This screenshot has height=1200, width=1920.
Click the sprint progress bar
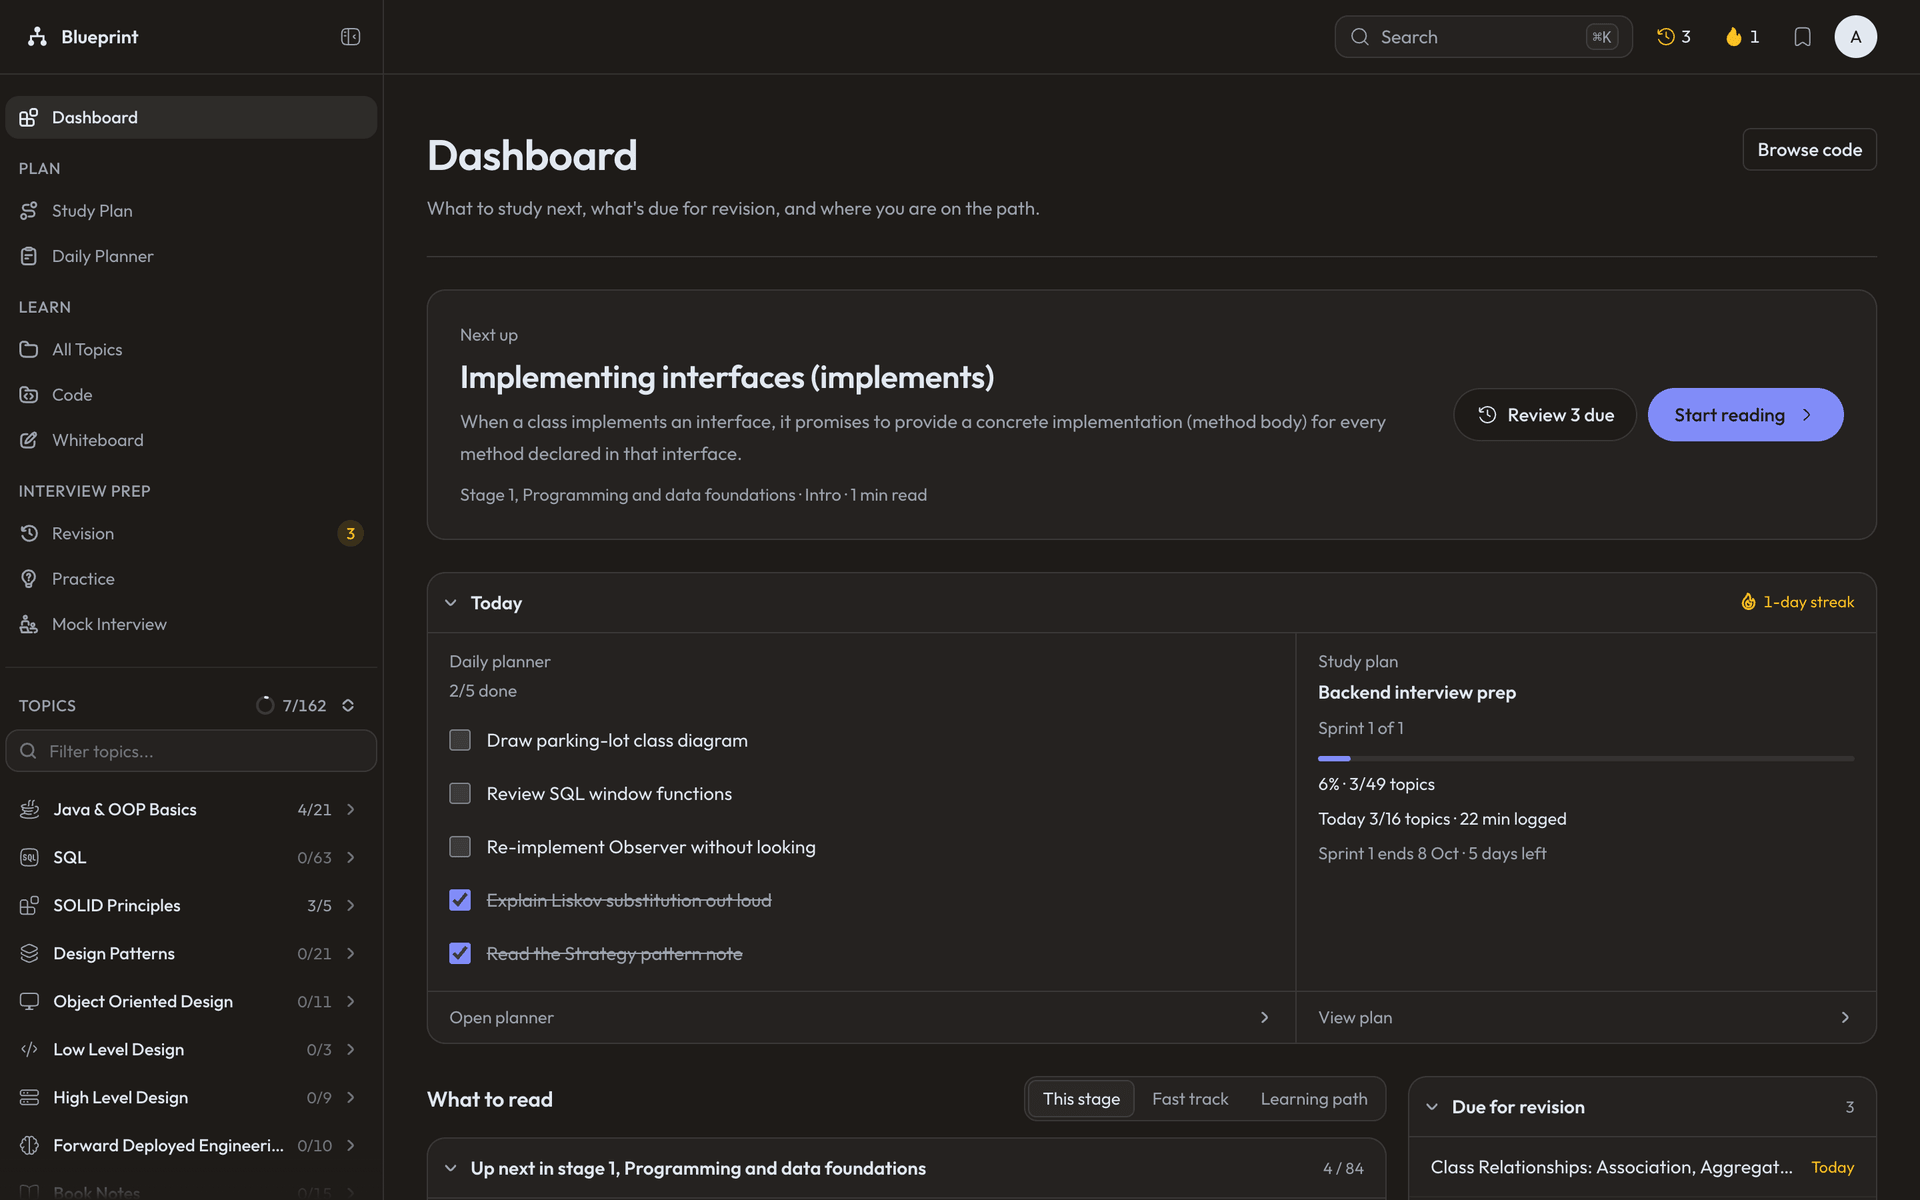click(x=1585, y=759)
